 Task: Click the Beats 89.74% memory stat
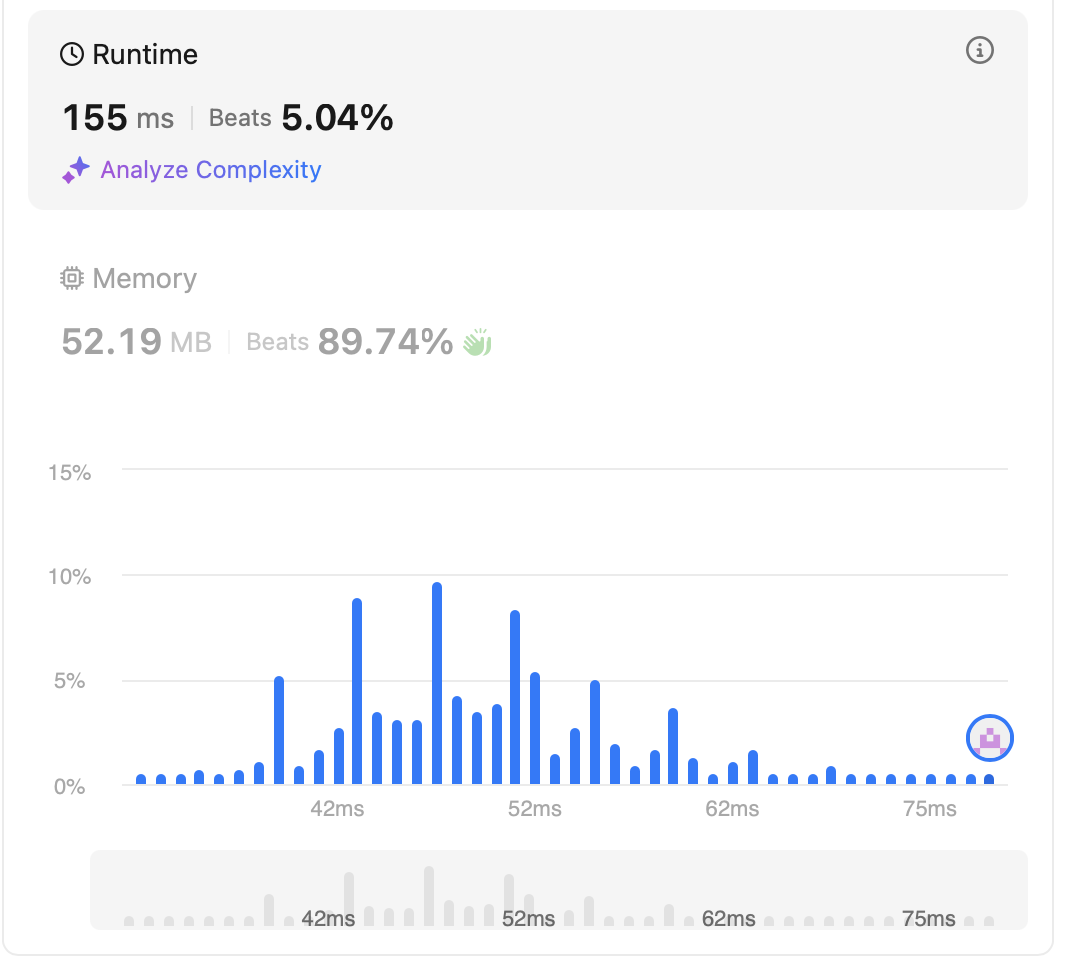click(x=349, y=343)
